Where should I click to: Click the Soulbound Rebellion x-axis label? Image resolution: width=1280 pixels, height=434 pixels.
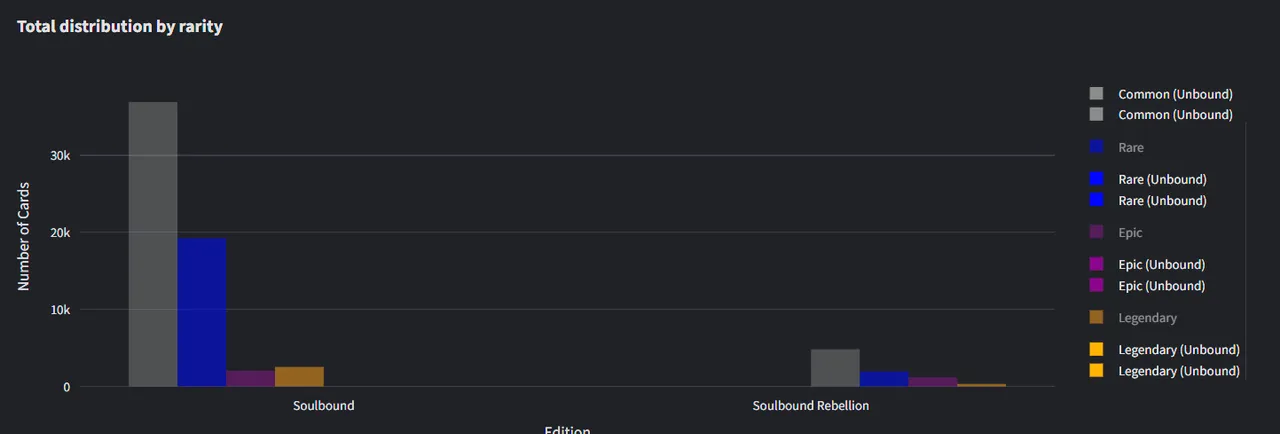[811, 406]
